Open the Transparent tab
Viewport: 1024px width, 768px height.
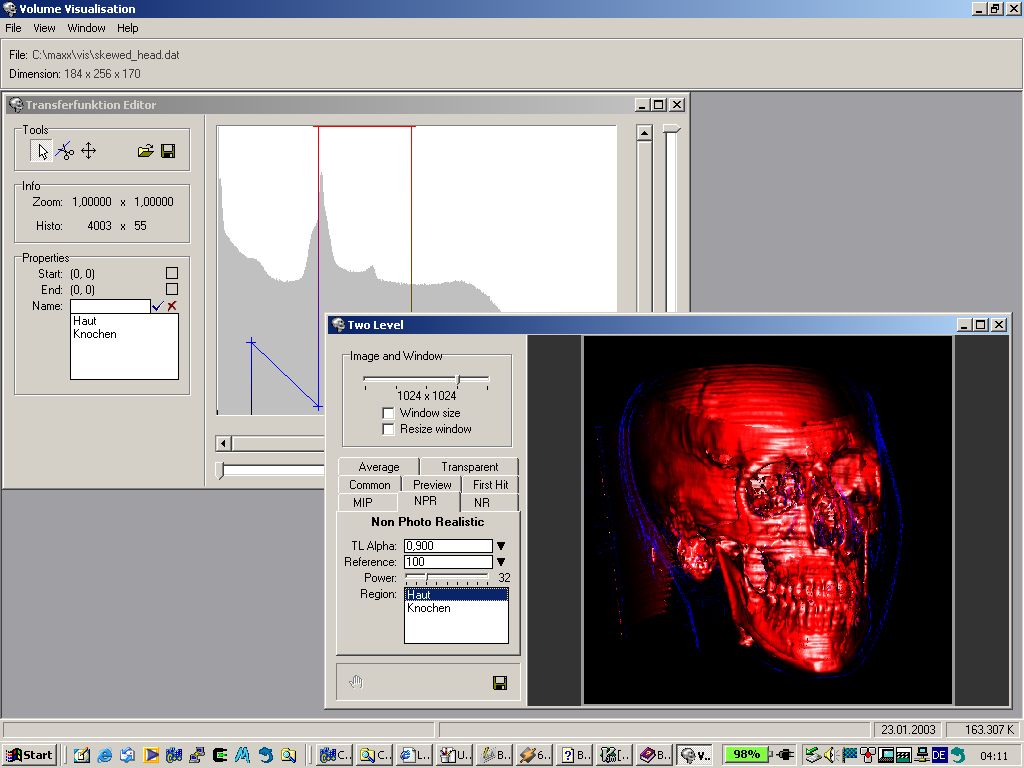(x=469, y=467)
